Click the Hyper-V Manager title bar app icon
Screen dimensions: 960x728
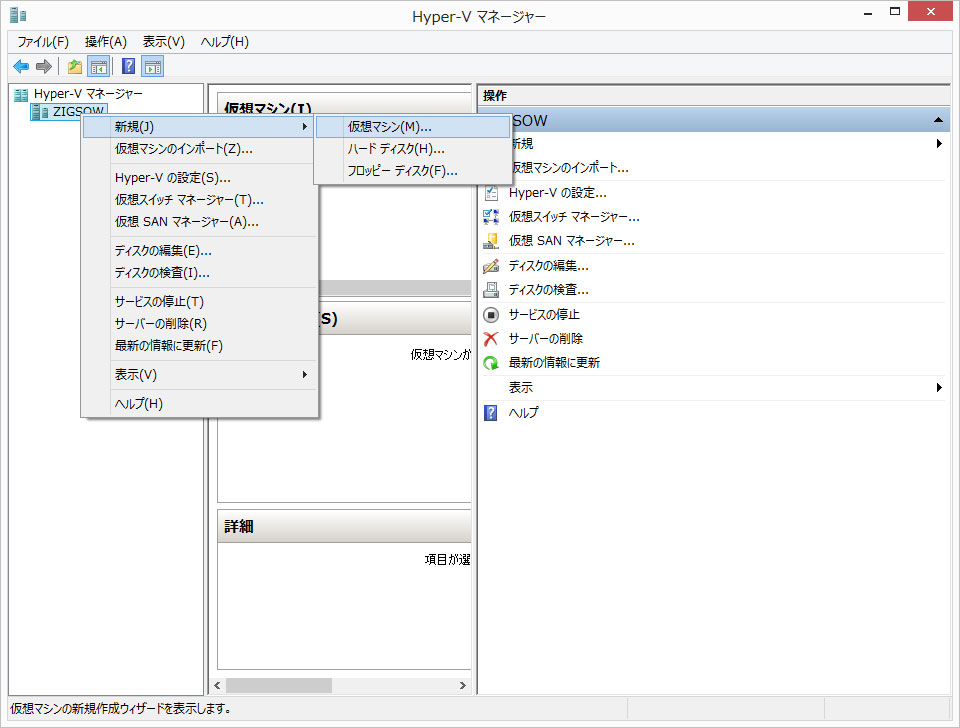(18, 15)
